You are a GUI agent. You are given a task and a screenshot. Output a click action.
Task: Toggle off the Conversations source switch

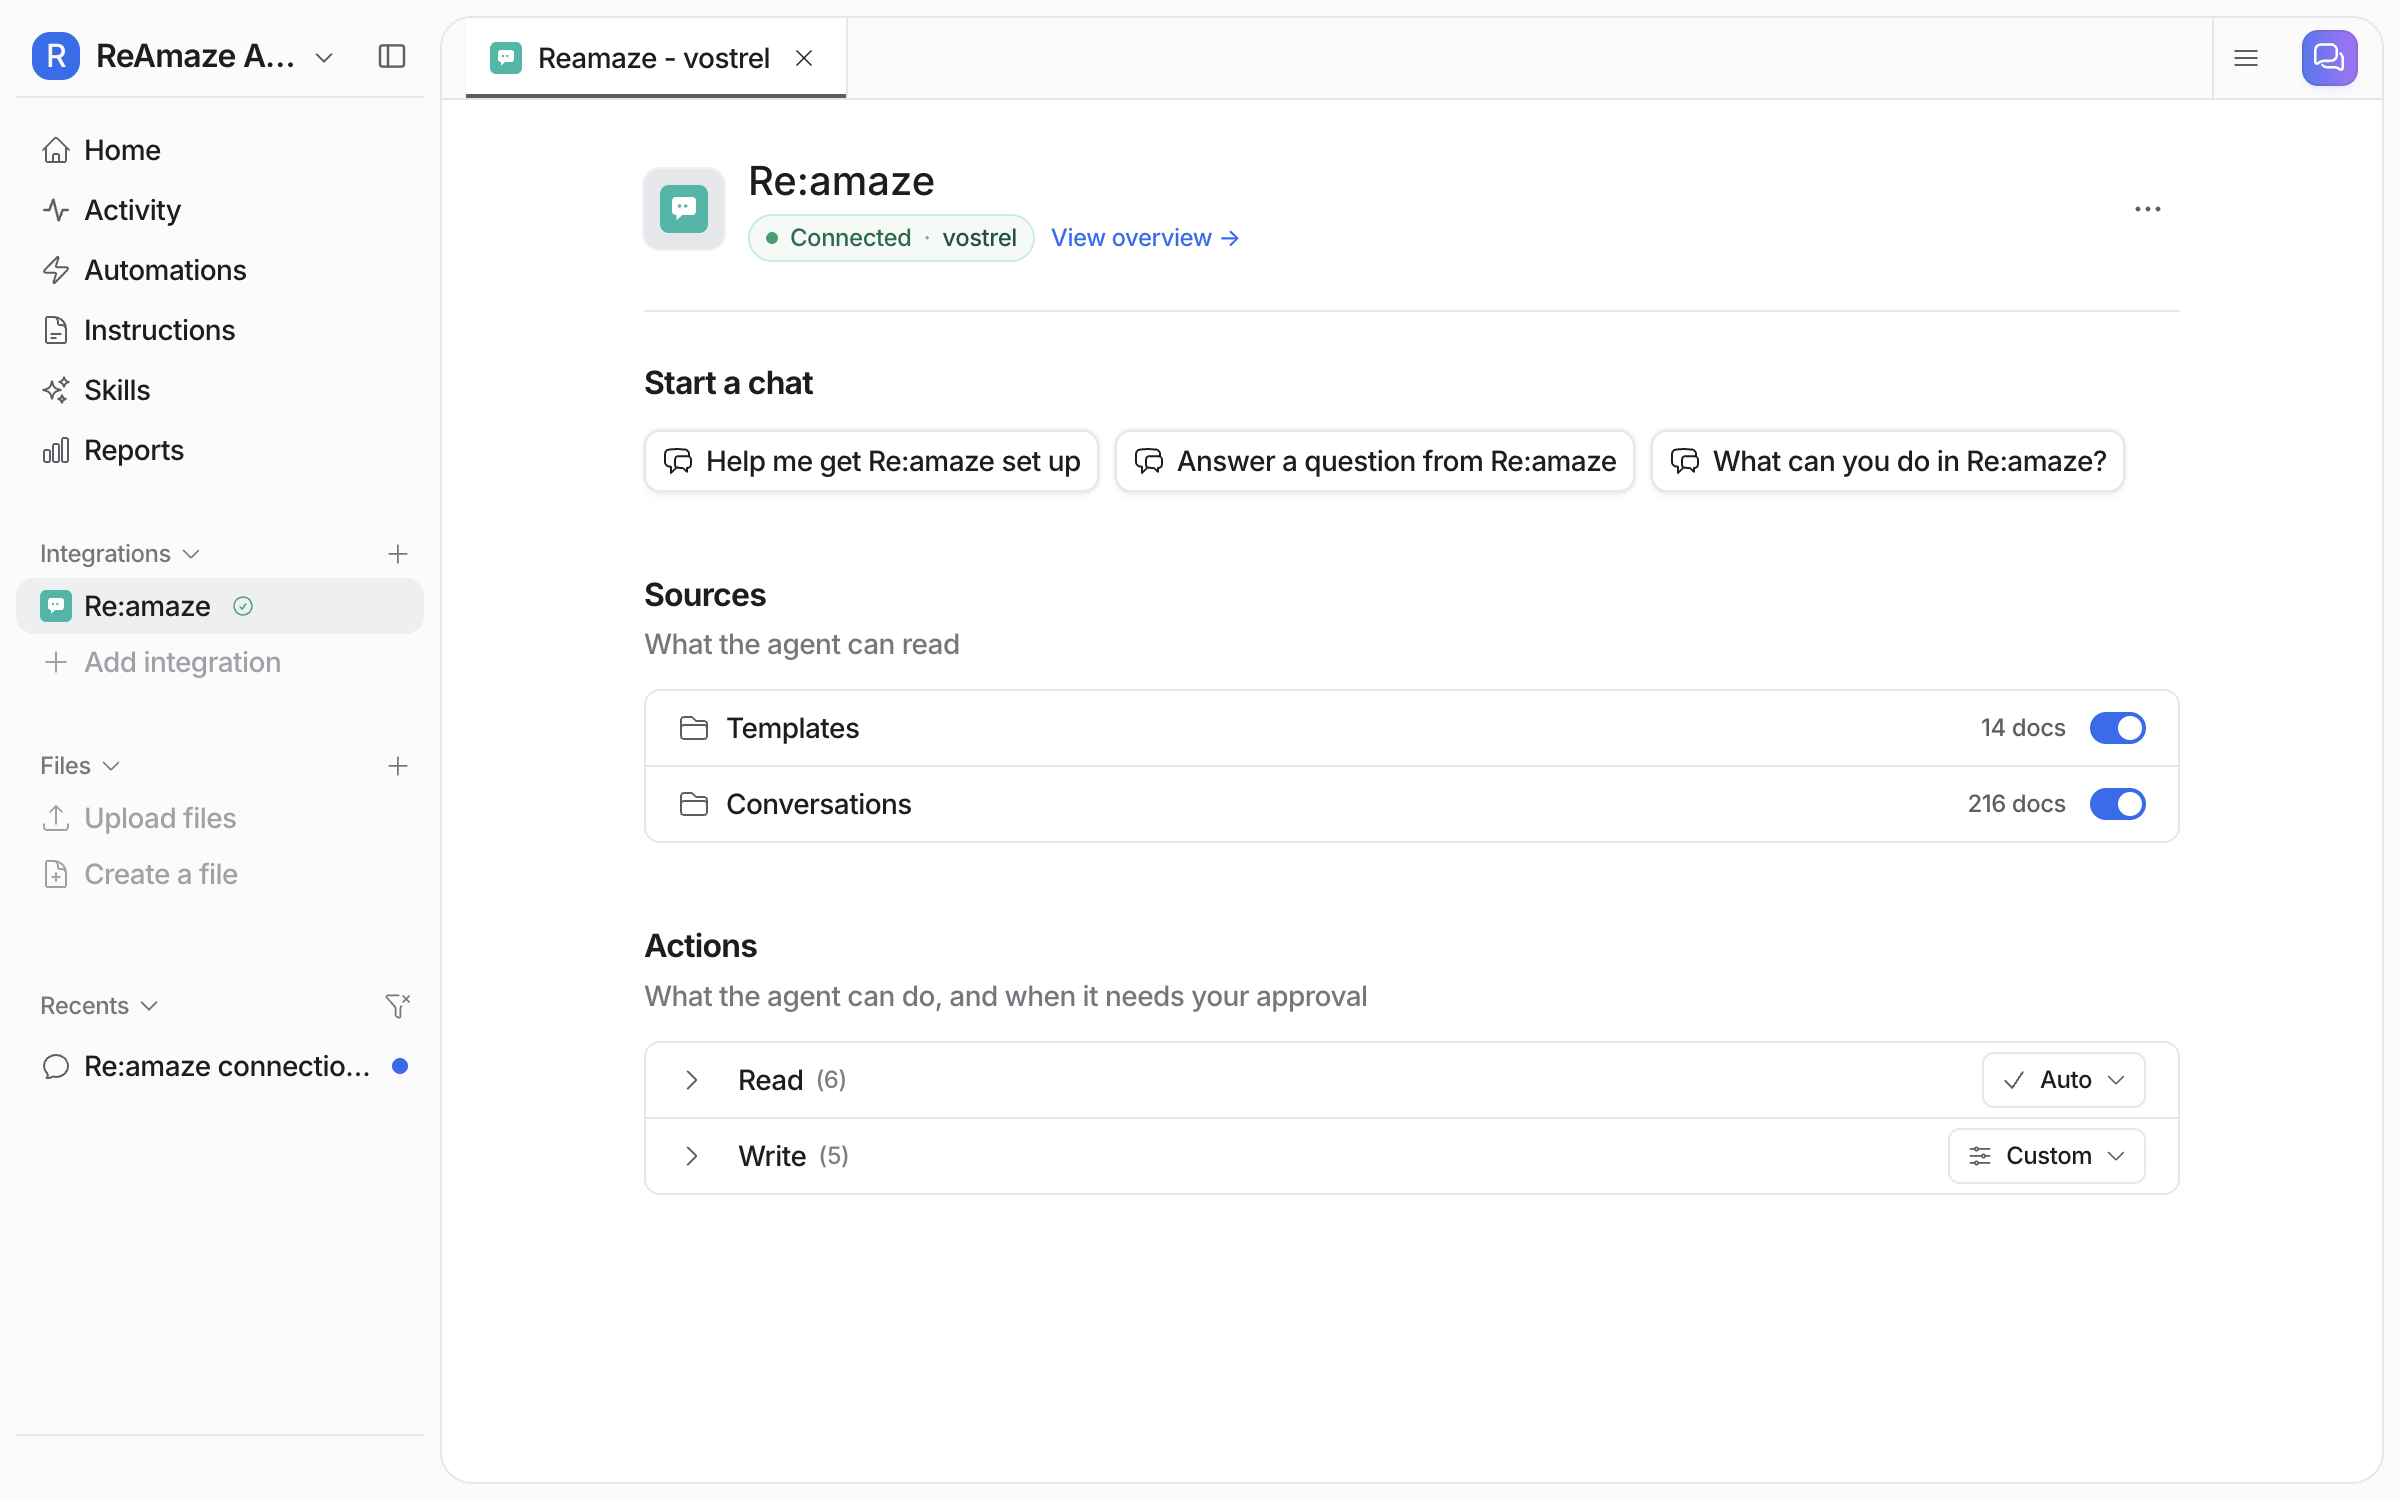[x=2118, y=804]
